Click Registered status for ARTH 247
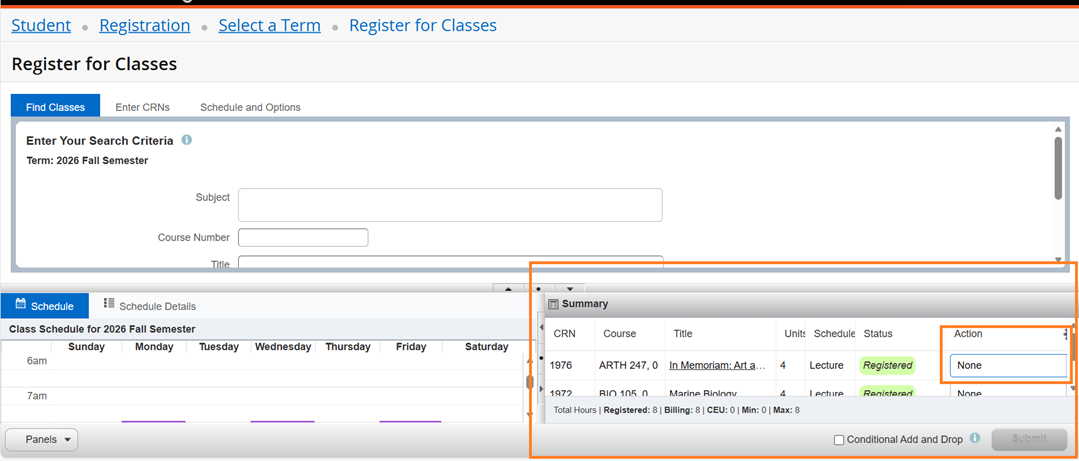The width and height of the screenshot is (1079, 461). point(887,365)
